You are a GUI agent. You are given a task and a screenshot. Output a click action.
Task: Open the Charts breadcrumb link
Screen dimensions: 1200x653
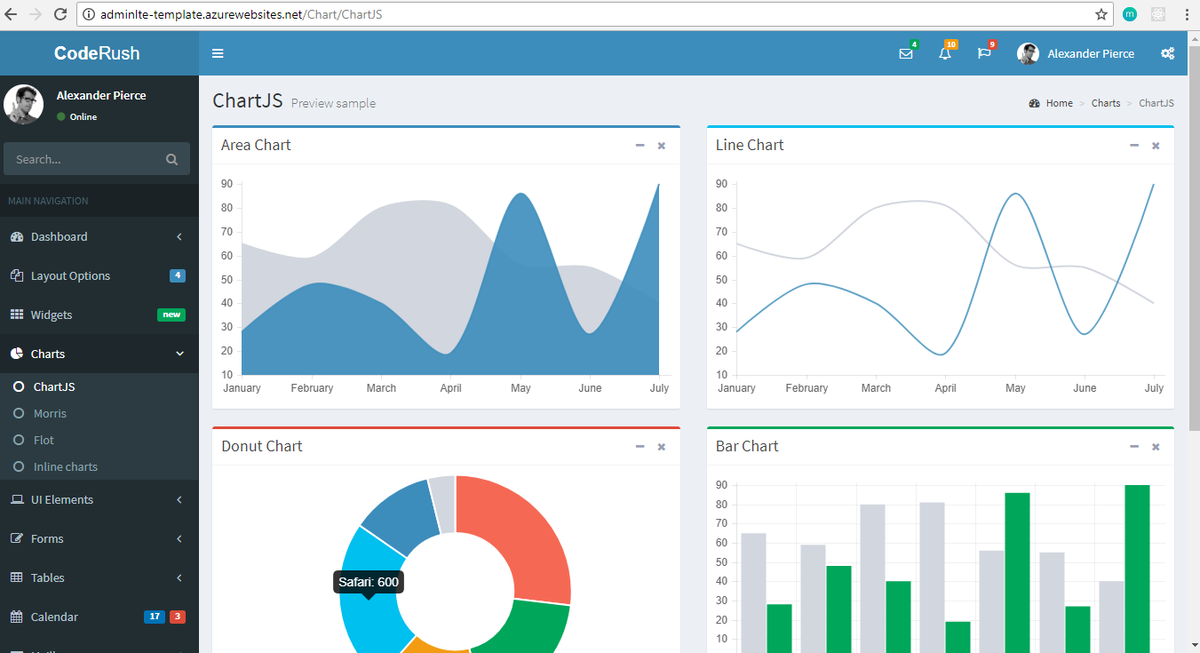[1106, 102]
